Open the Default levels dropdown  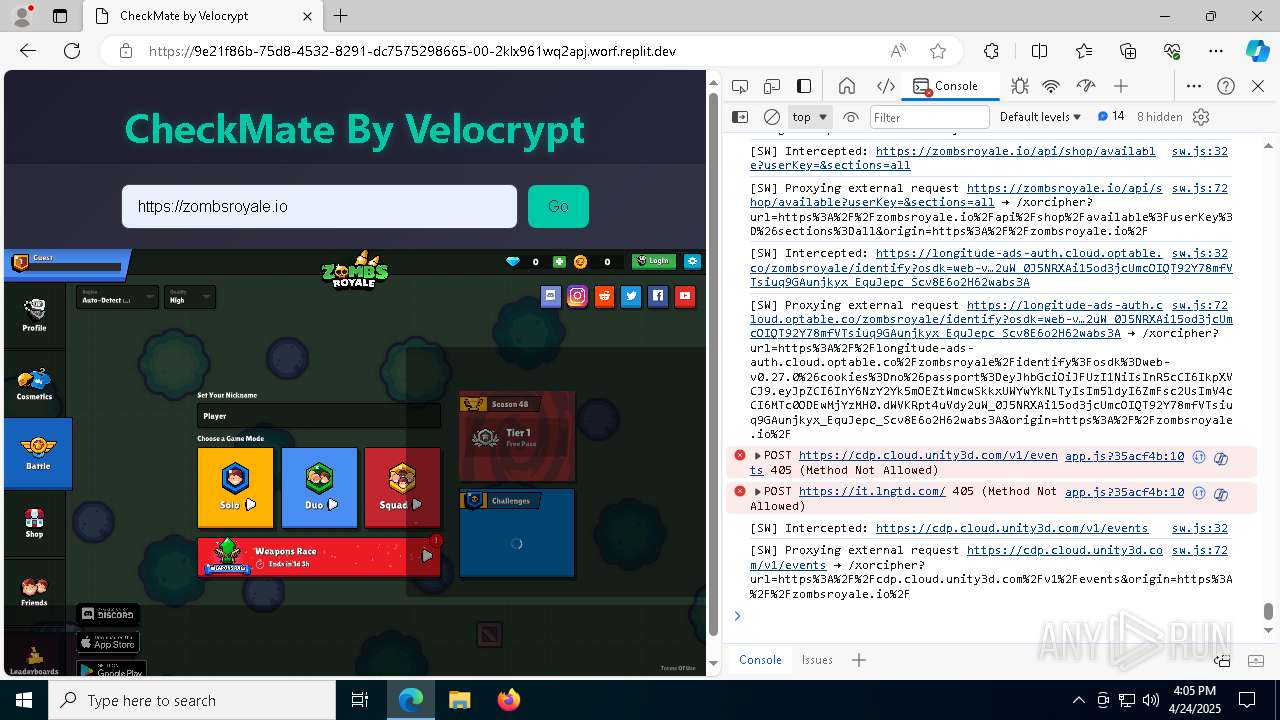1040,117
